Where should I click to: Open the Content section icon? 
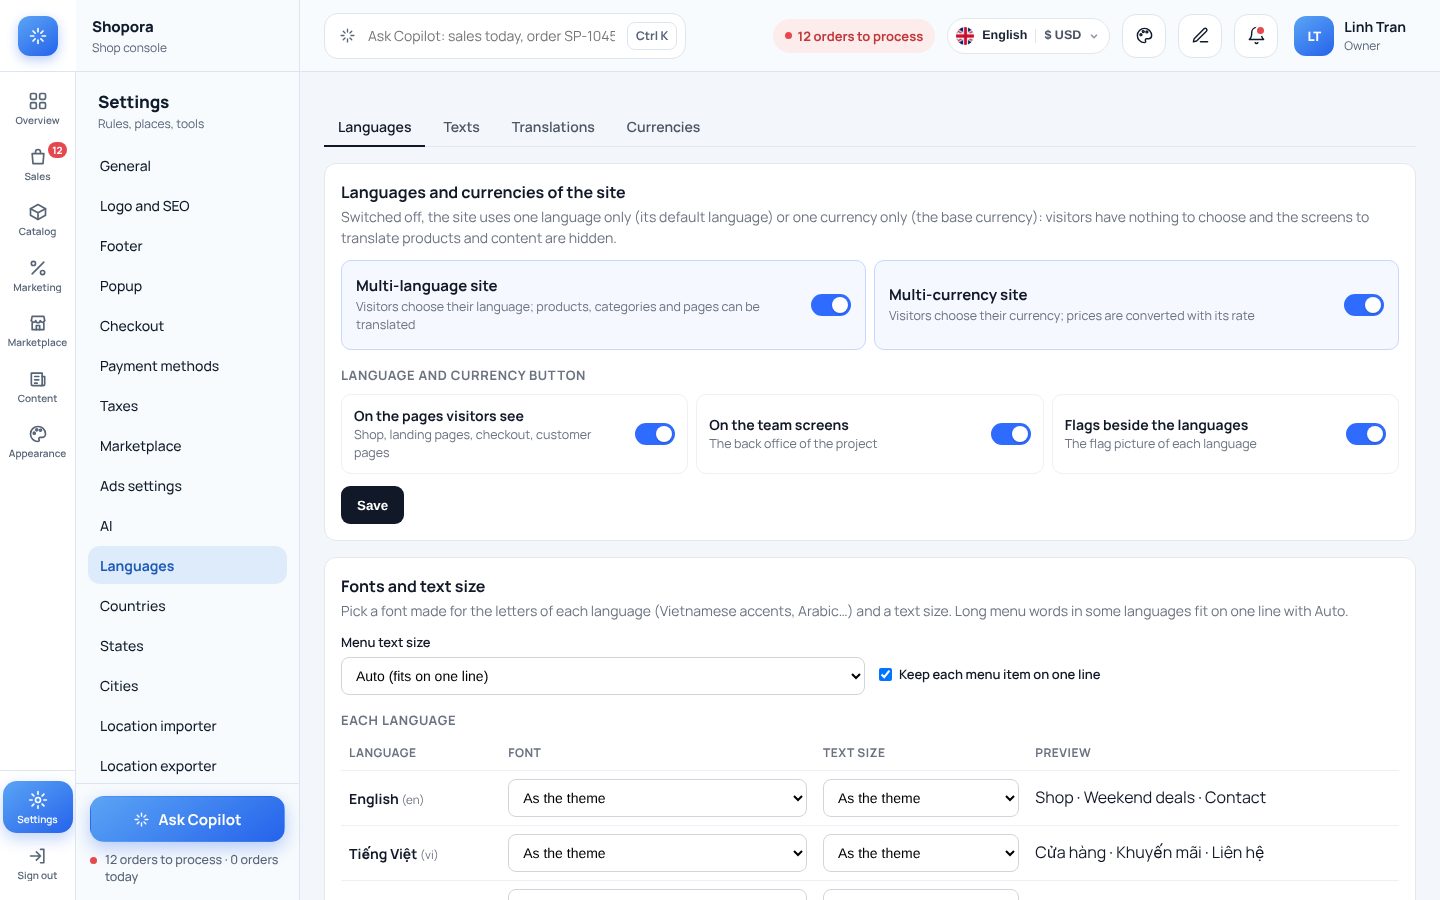37,387
